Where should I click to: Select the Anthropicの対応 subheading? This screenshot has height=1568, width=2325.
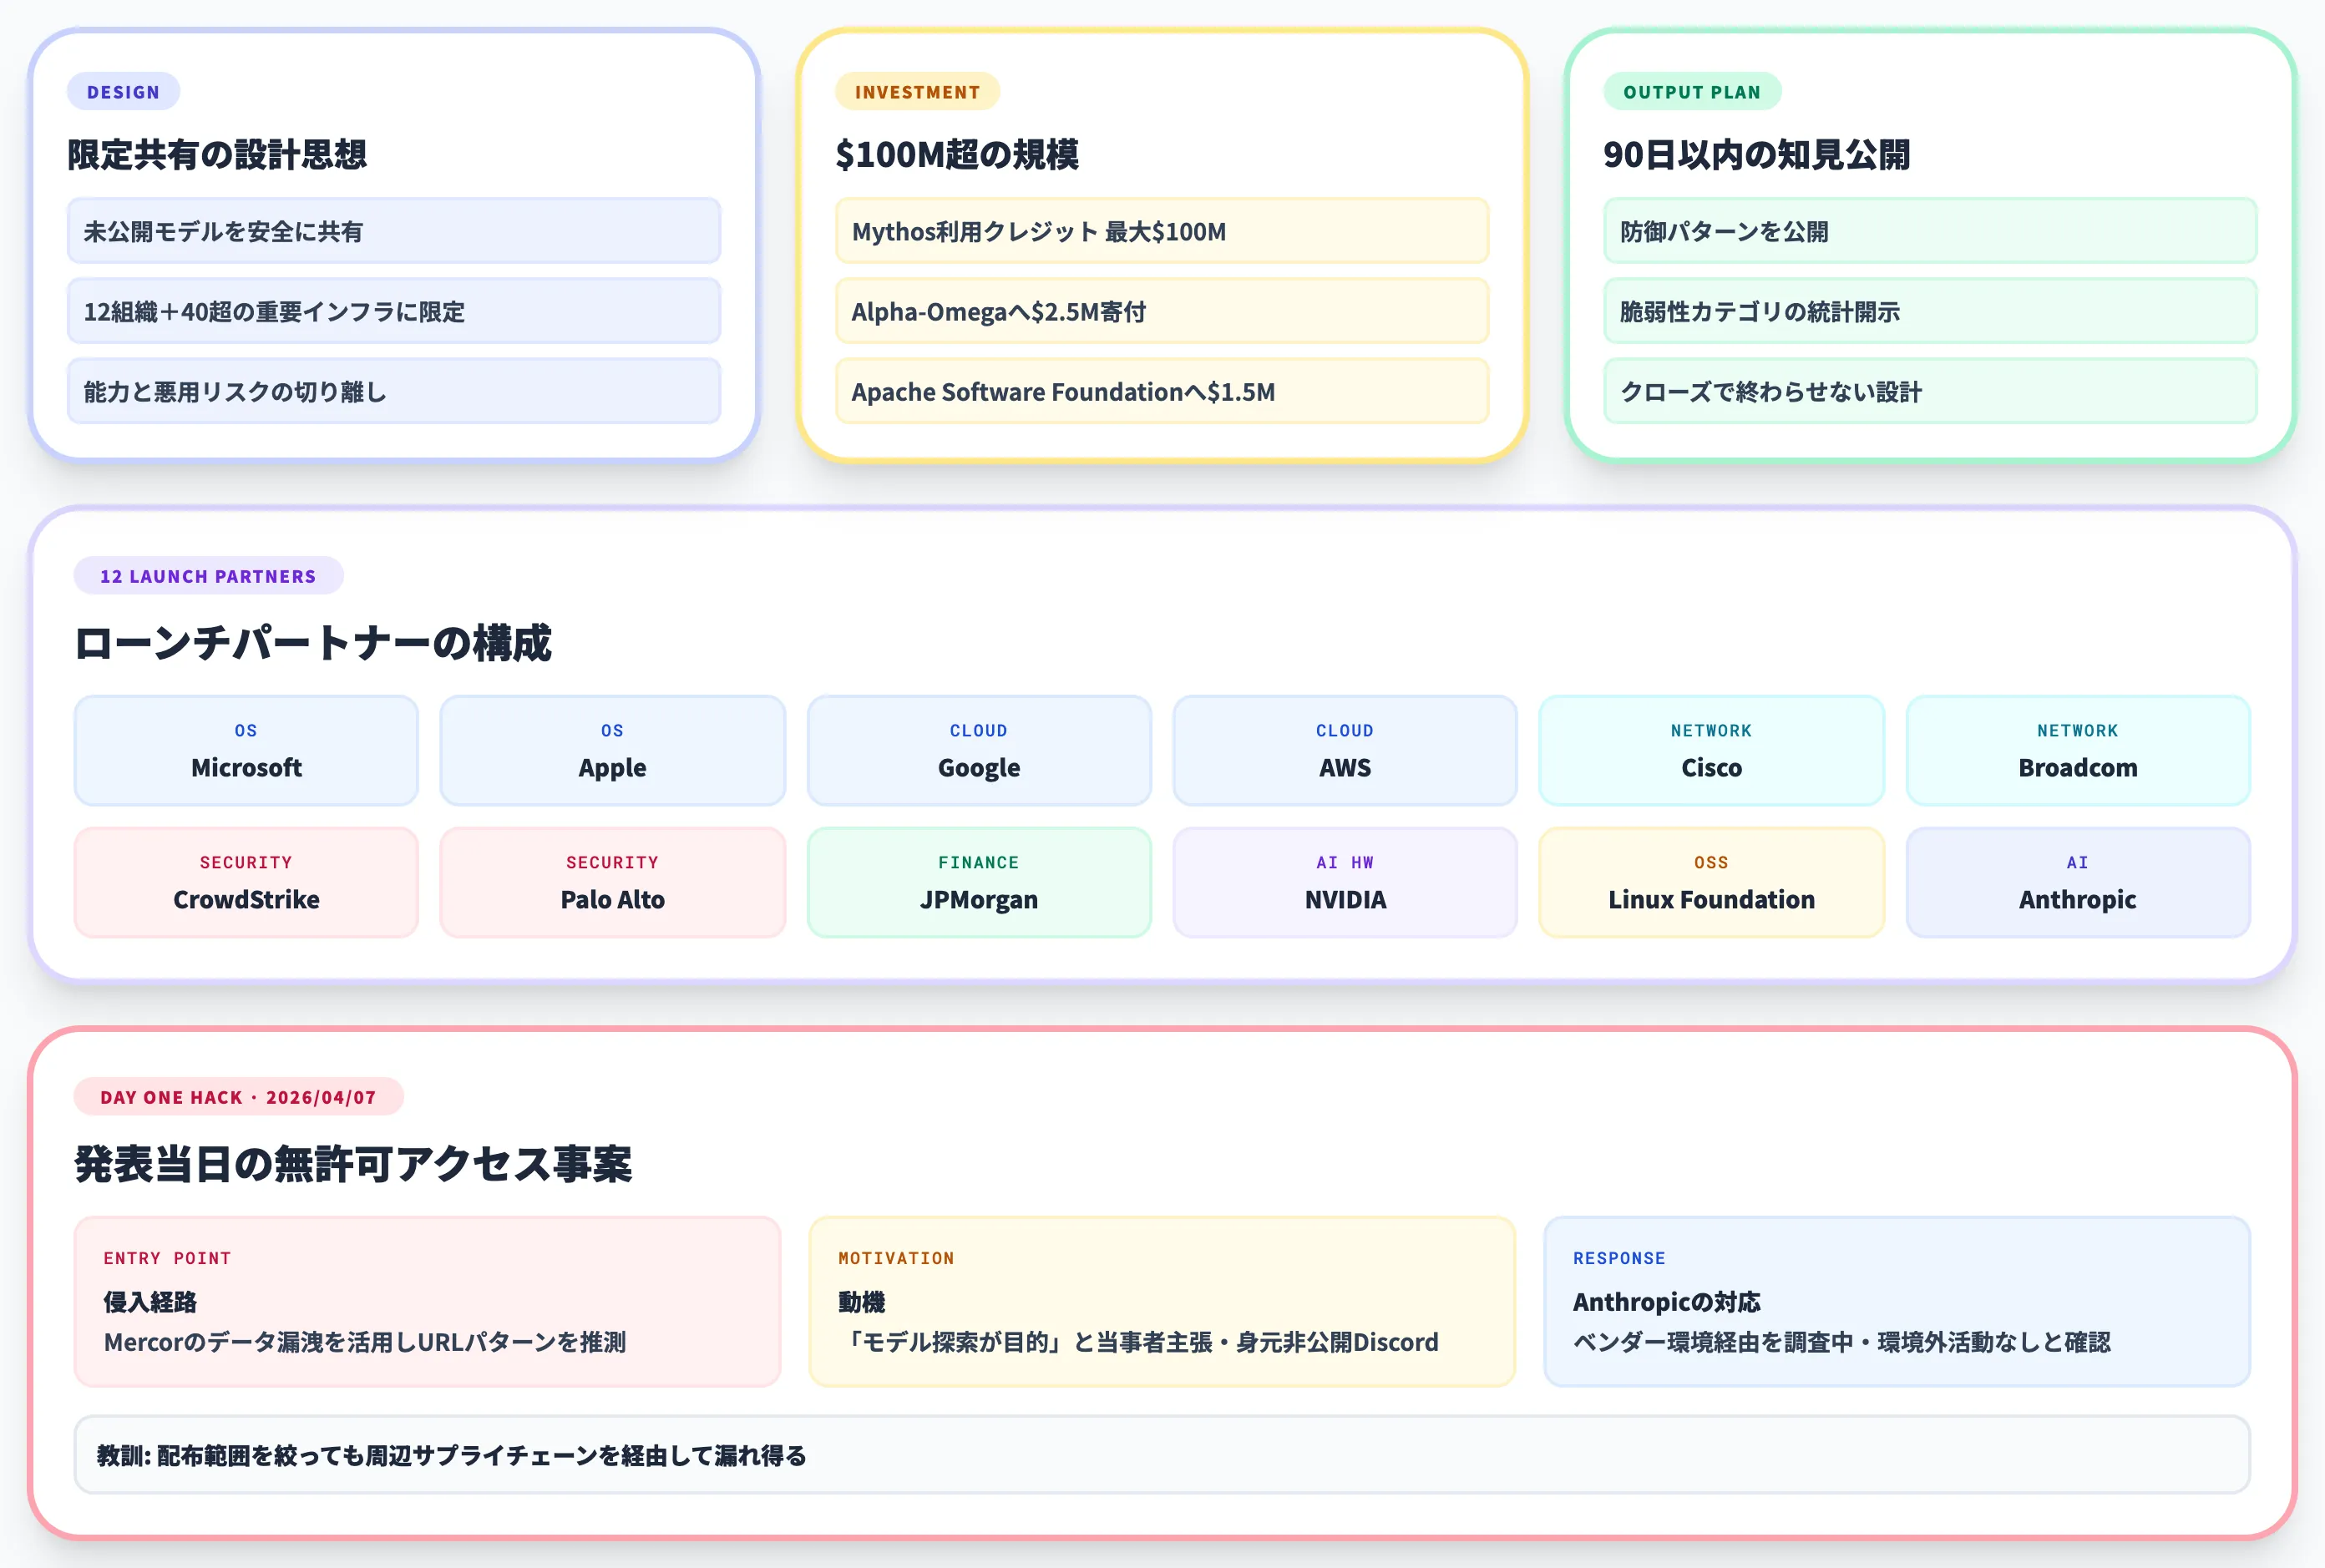coord(1667,1302)
